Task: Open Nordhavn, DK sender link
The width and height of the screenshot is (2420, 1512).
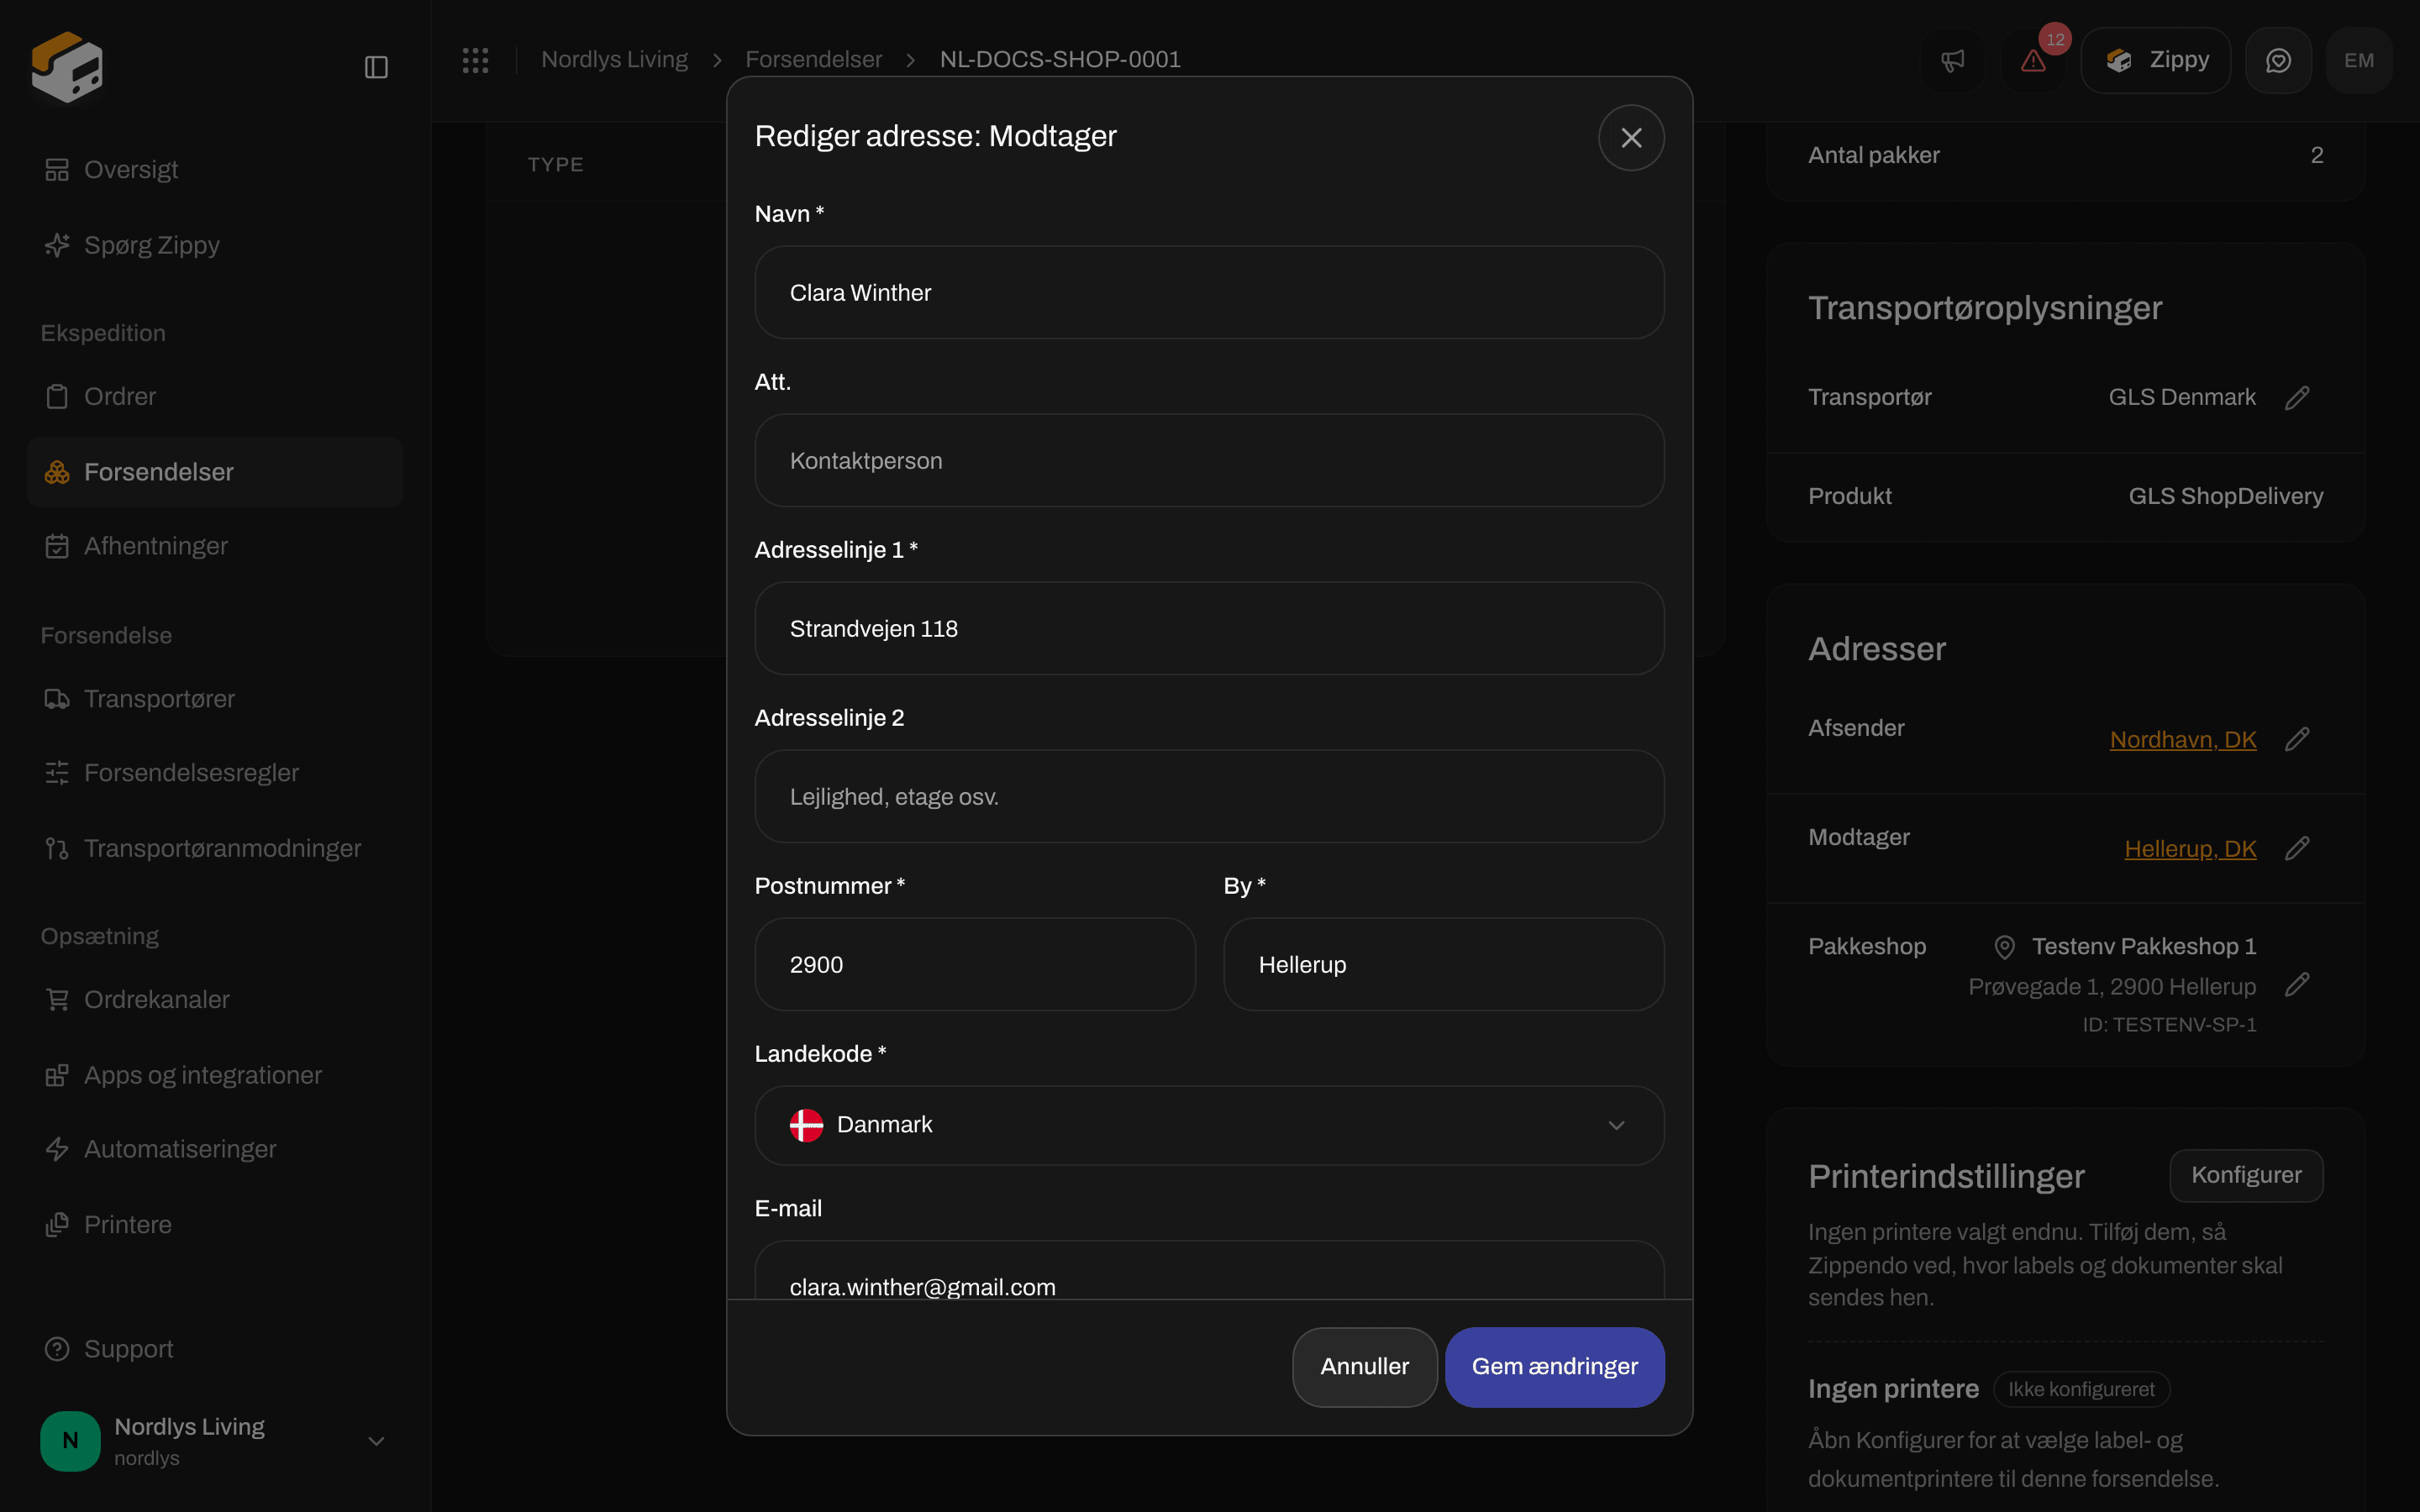Action: point(2183,740)
